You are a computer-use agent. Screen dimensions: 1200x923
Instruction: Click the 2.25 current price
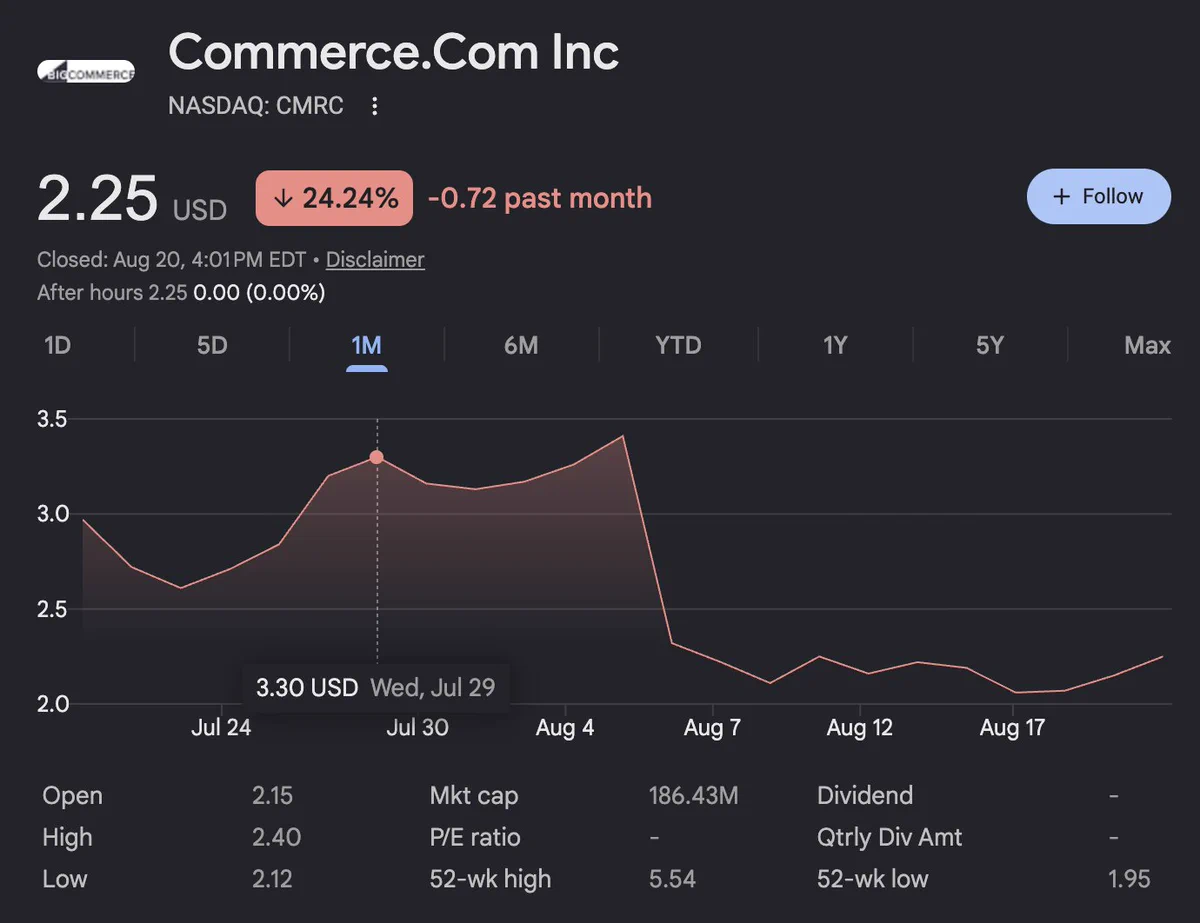point(97,198)
